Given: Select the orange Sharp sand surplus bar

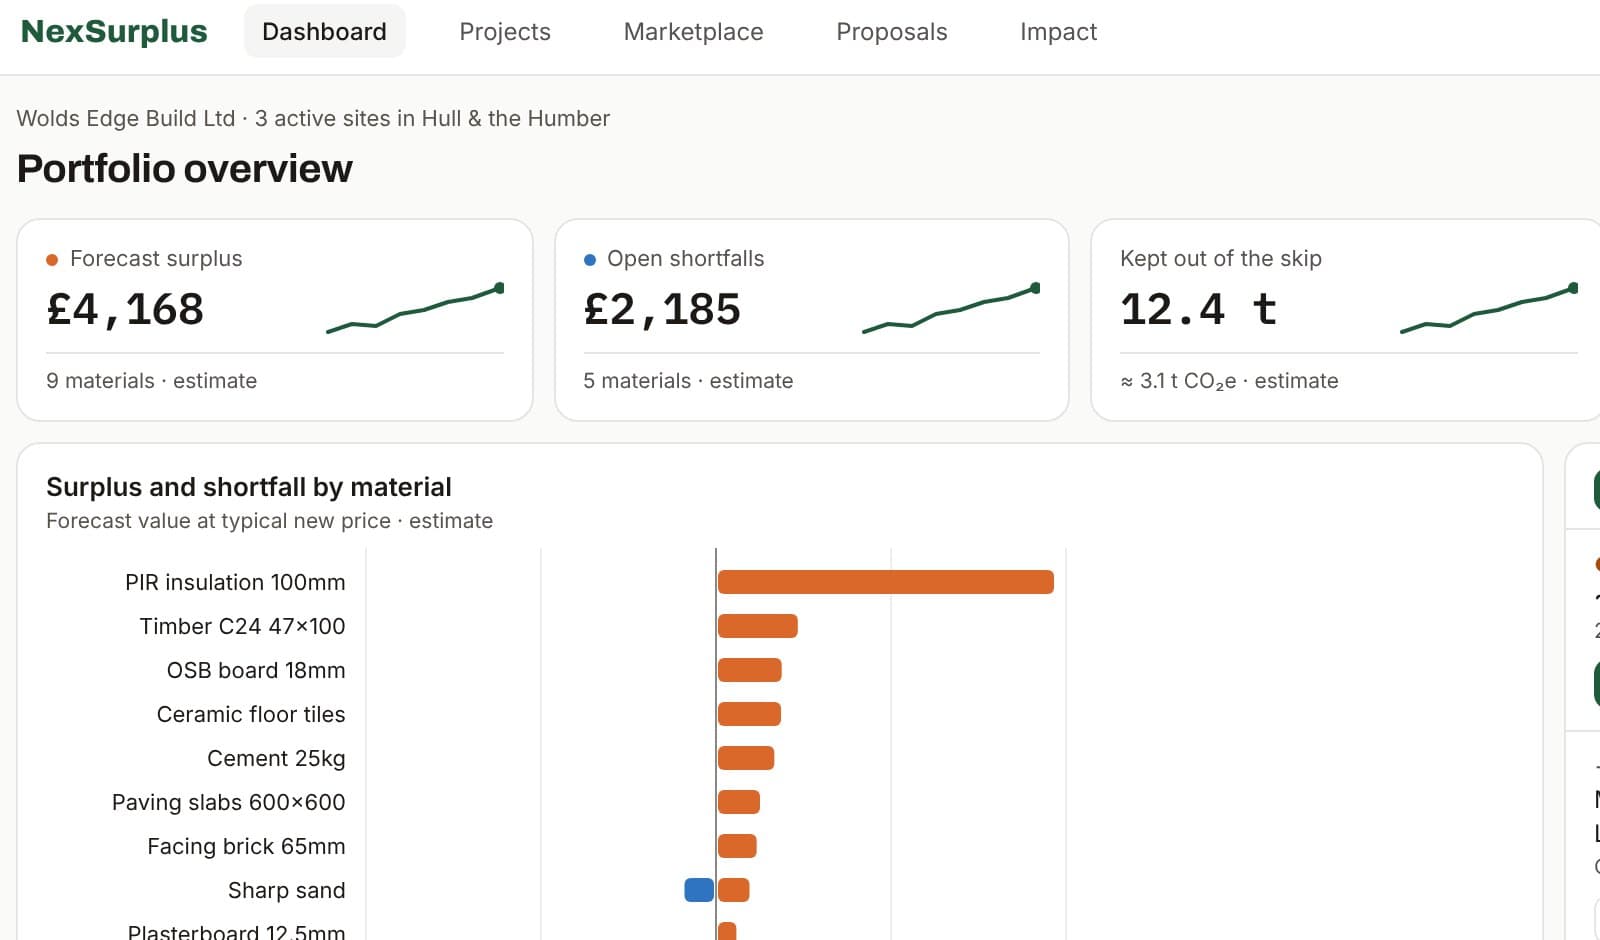Looking at the screenshot, I should pyautogui.click(x=734, y=890).
